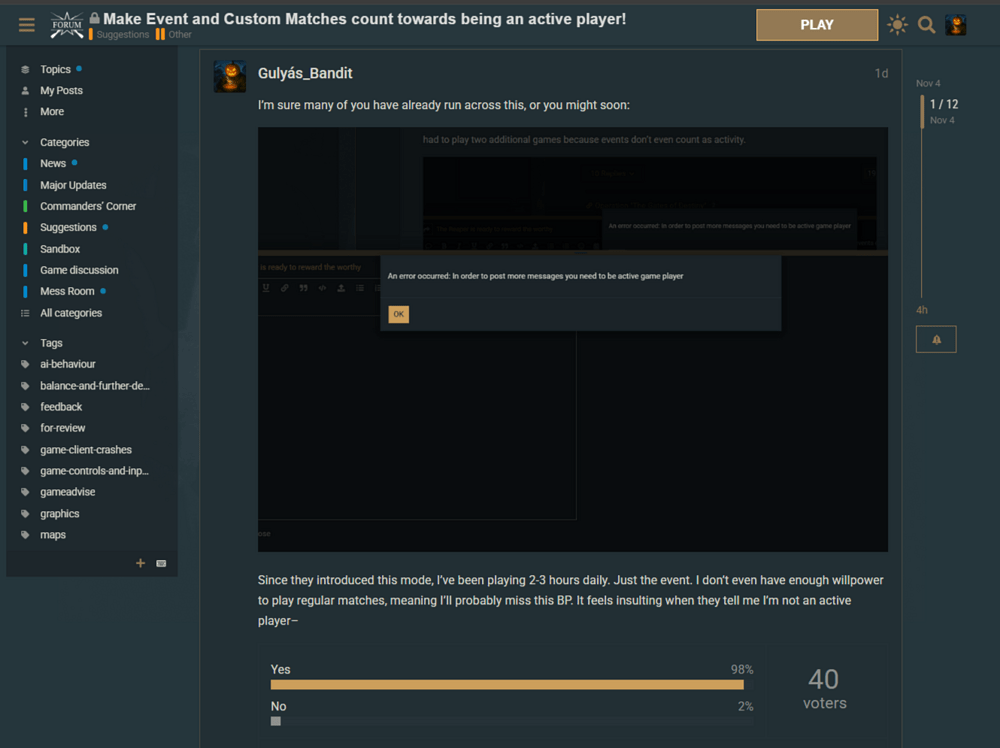Dismiss unread items with the envelope icon
Image resolution: width=1000 pixels, height=748 pixels.
(160, 563)
